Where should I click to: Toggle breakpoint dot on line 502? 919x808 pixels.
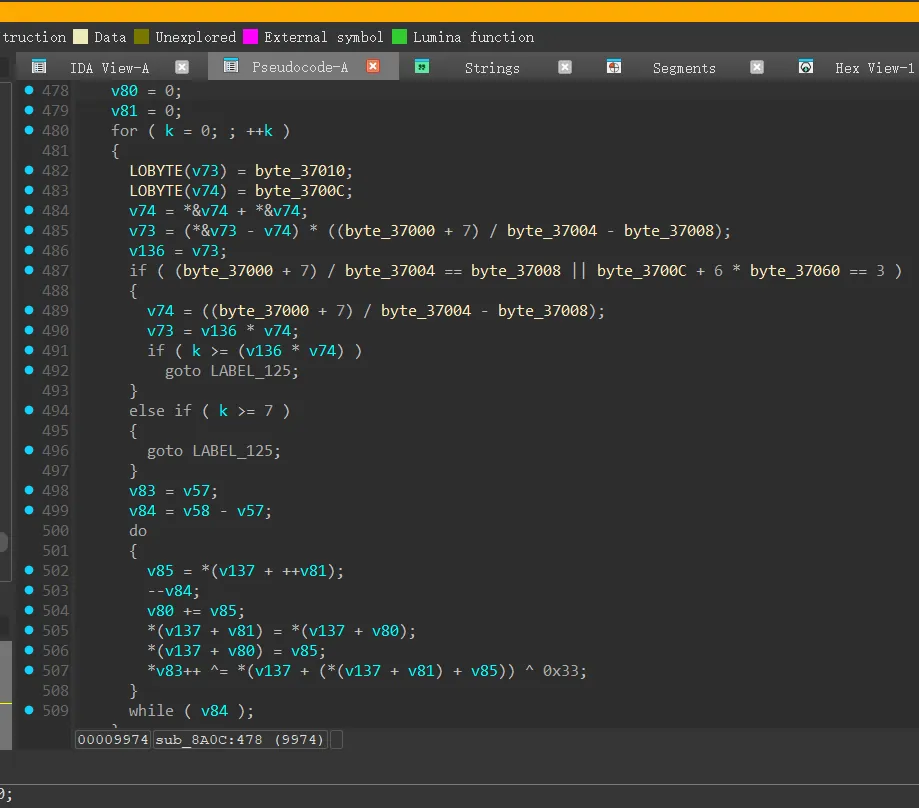(x=29, y=570)
